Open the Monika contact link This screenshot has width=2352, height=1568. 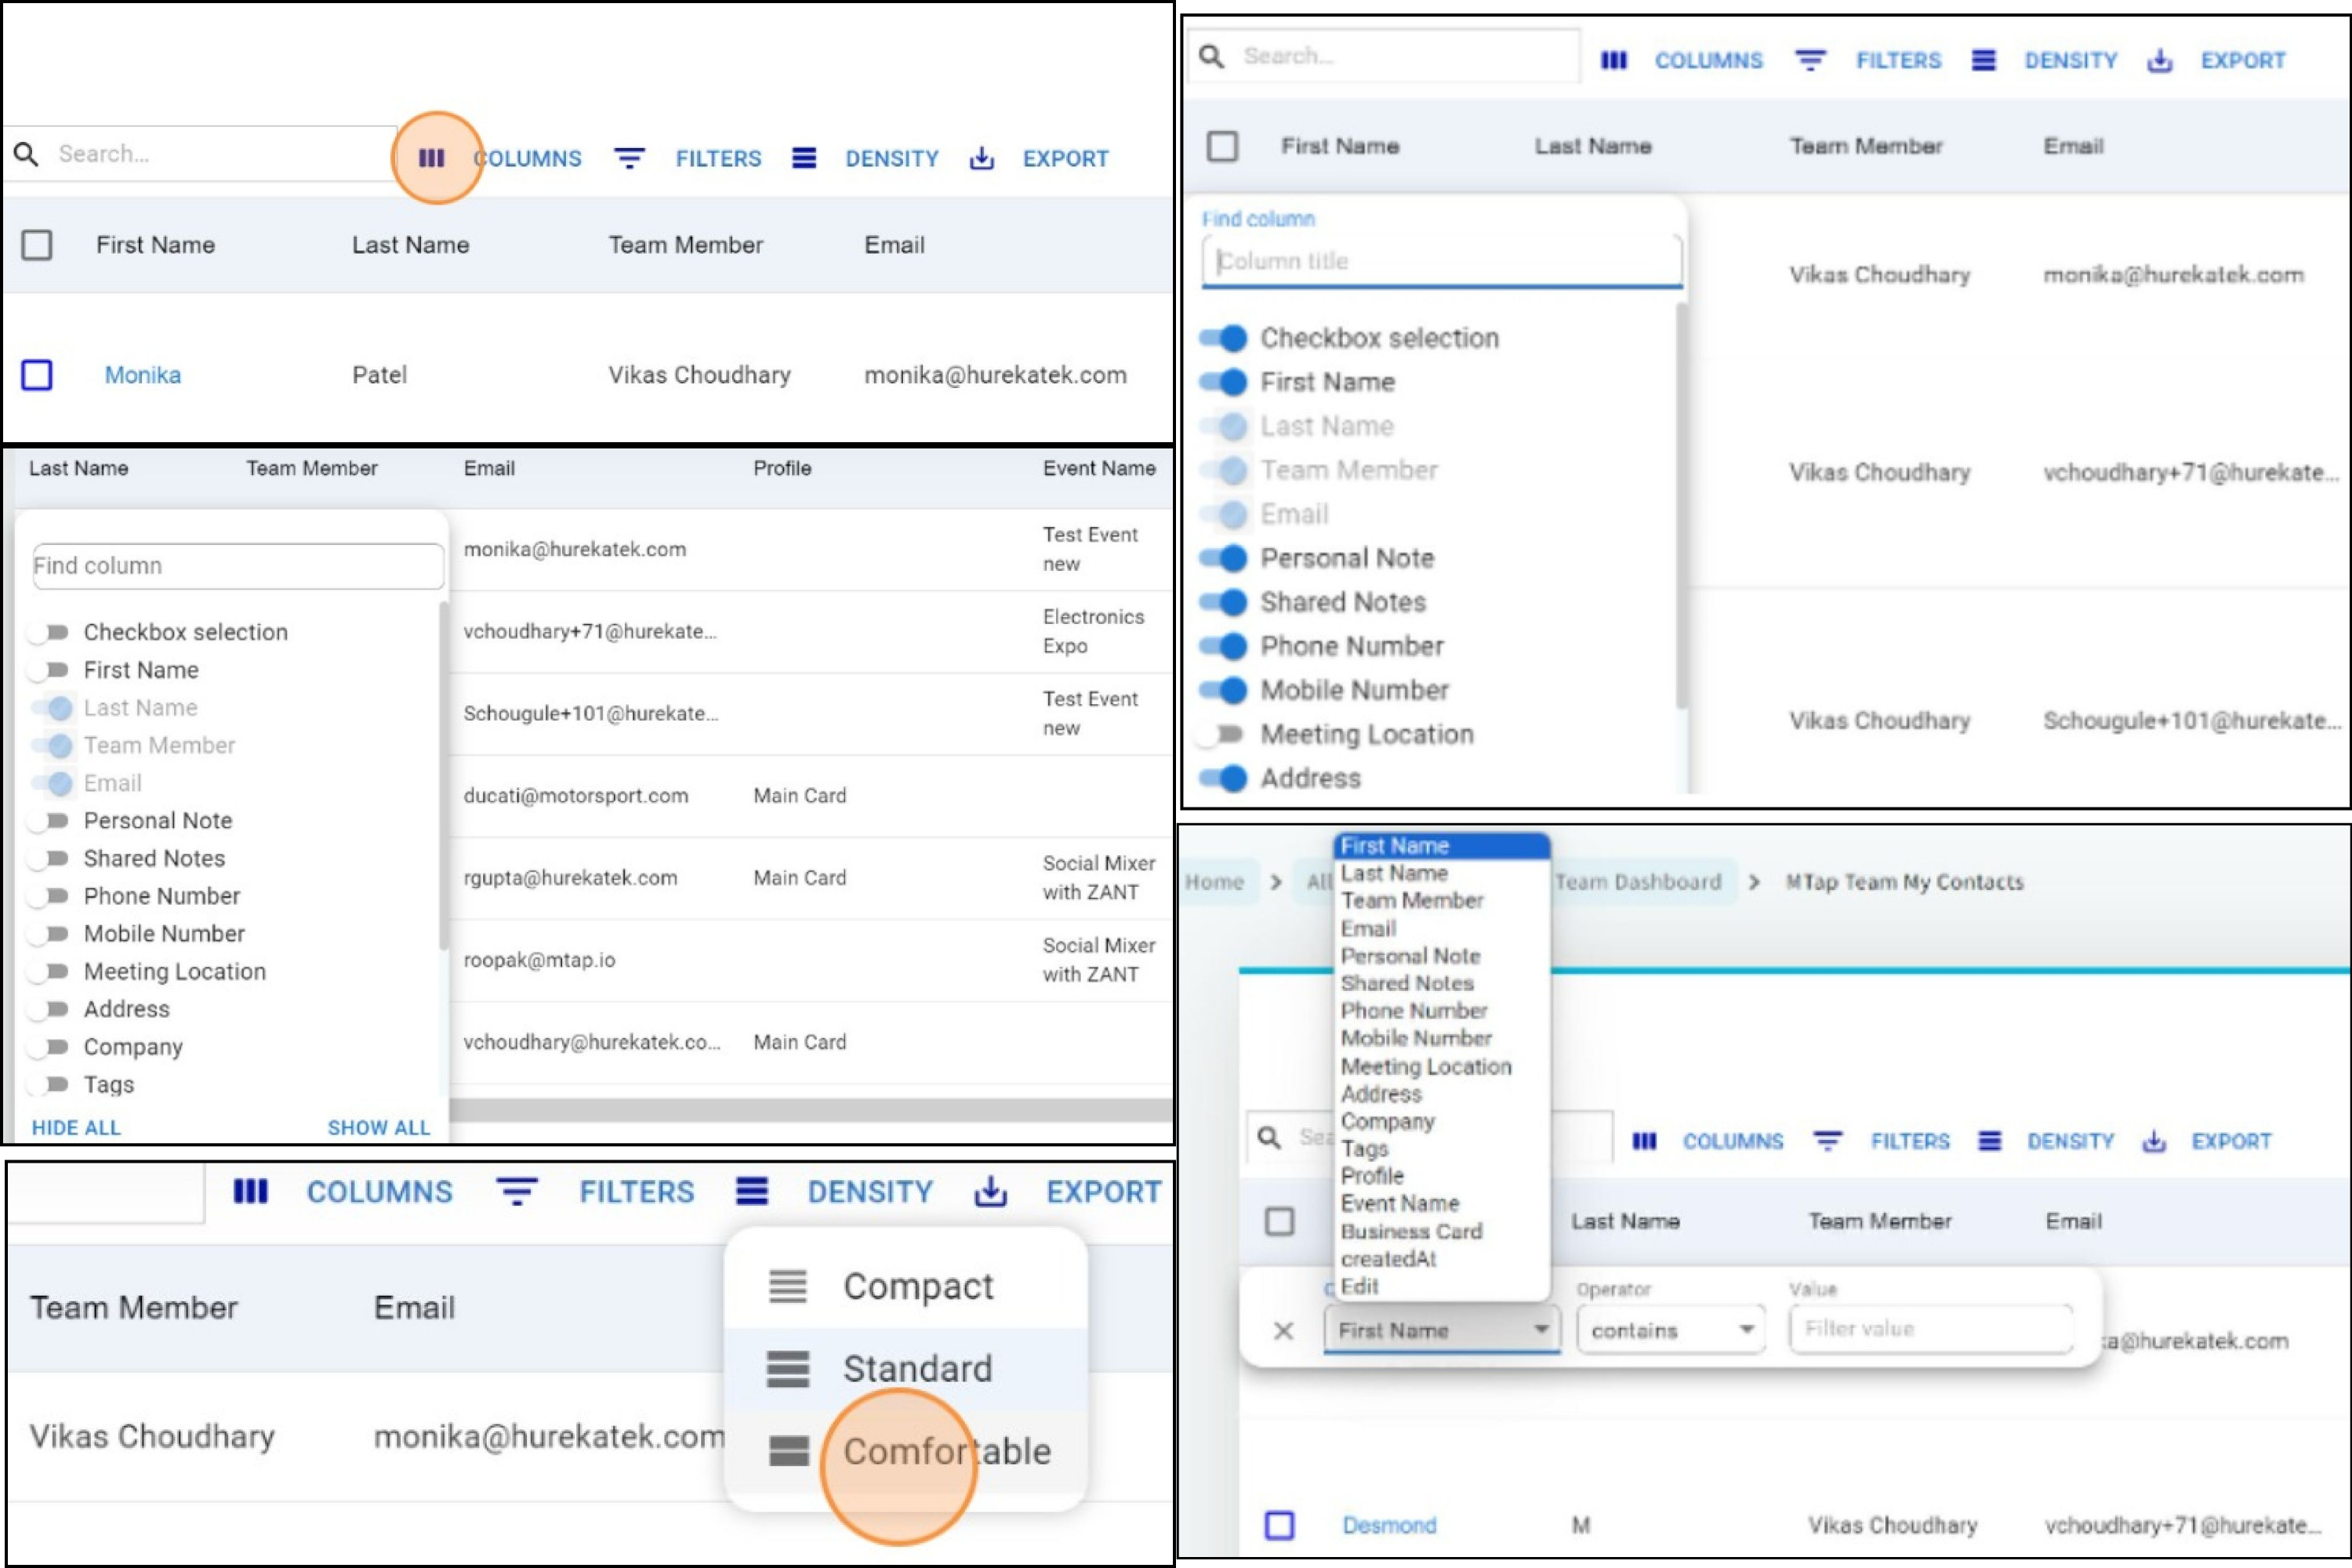click(x=143, y=375)
